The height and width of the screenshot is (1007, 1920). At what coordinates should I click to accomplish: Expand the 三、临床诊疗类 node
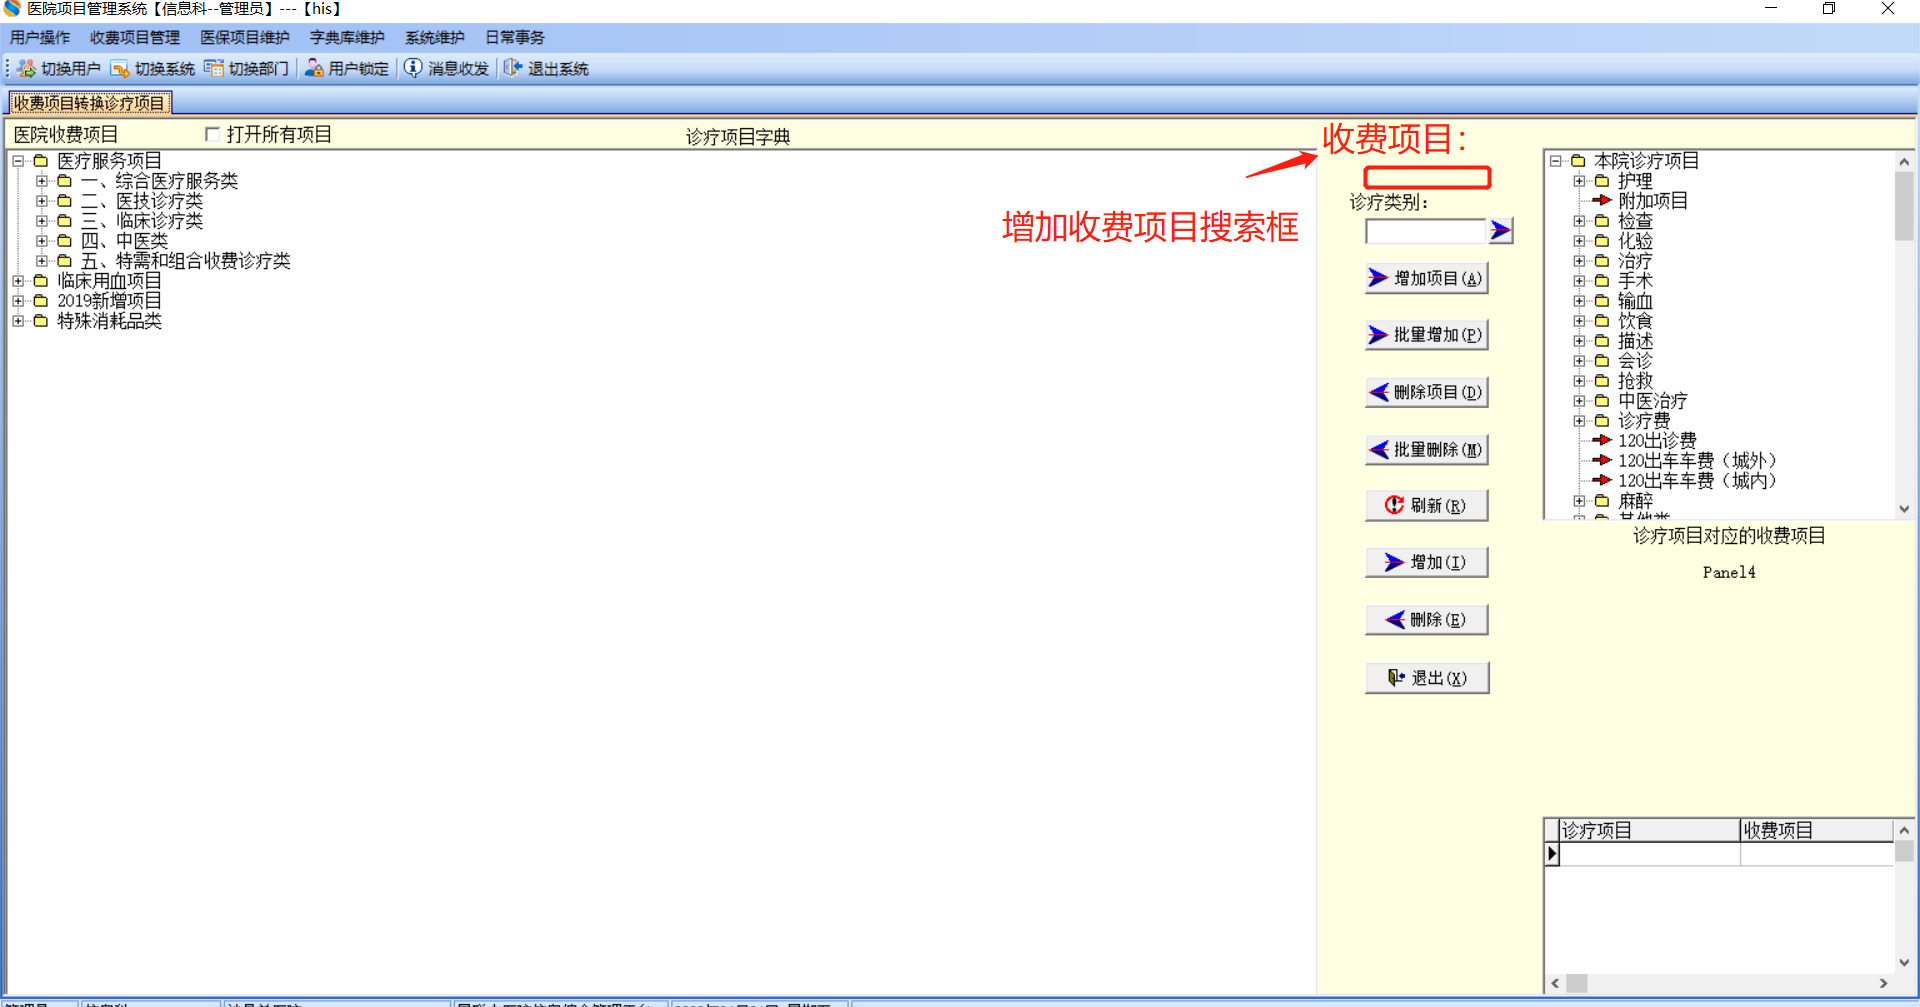pos(41,221)
